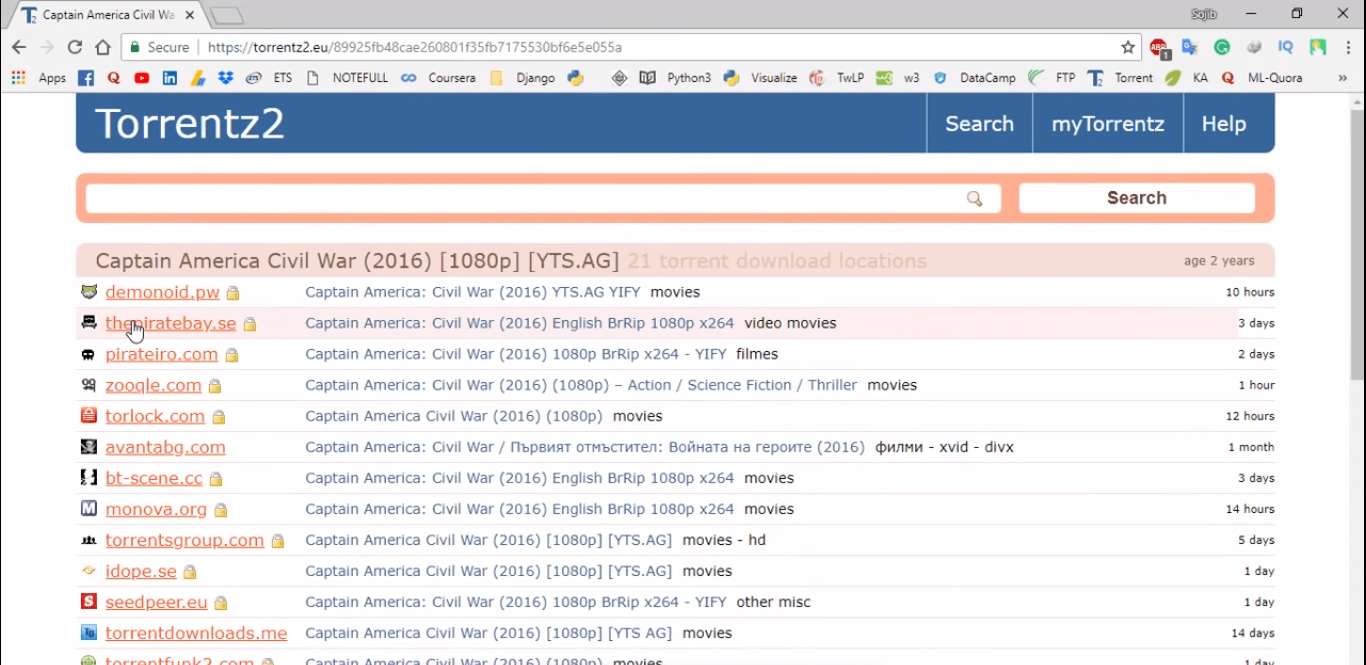Open Chrome's three-dot menu
Image resolution: width=1366 pixels, height=665 pixels.
[x=1349, y=47]
